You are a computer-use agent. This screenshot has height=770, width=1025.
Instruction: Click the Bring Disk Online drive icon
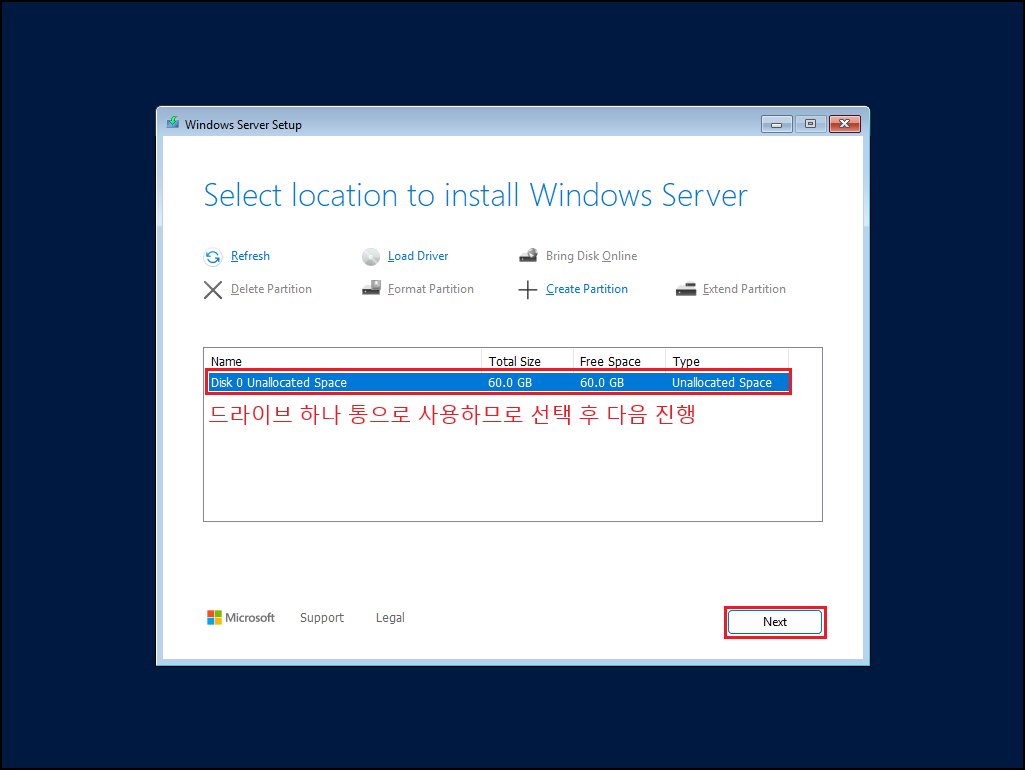528,256
